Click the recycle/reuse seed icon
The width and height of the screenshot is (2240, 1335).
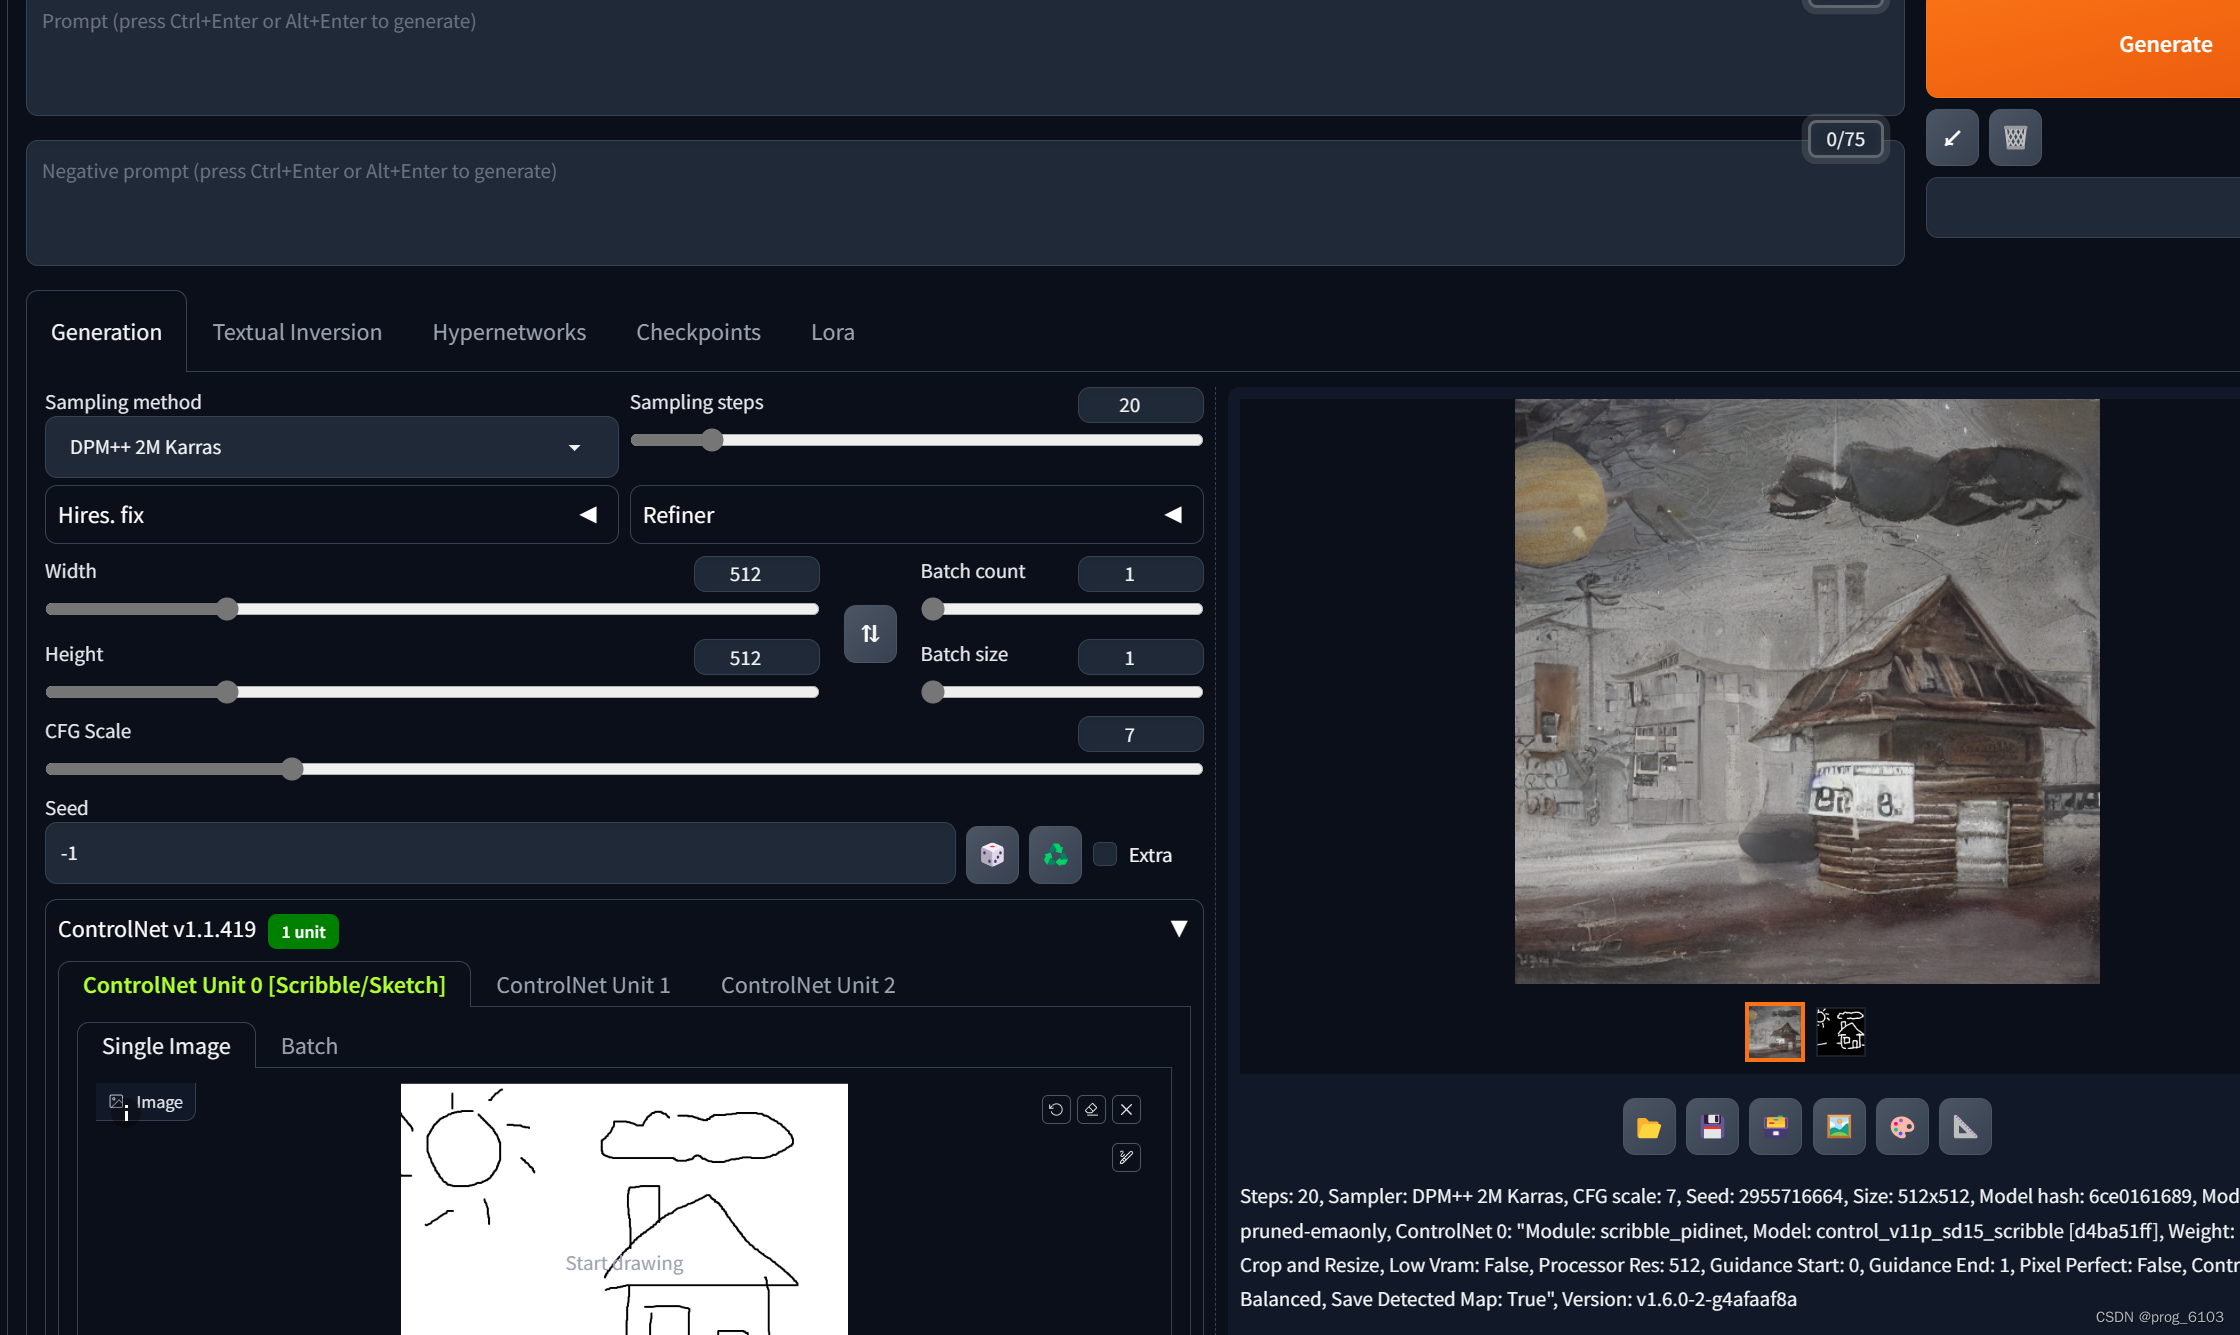pos(1053,855)
